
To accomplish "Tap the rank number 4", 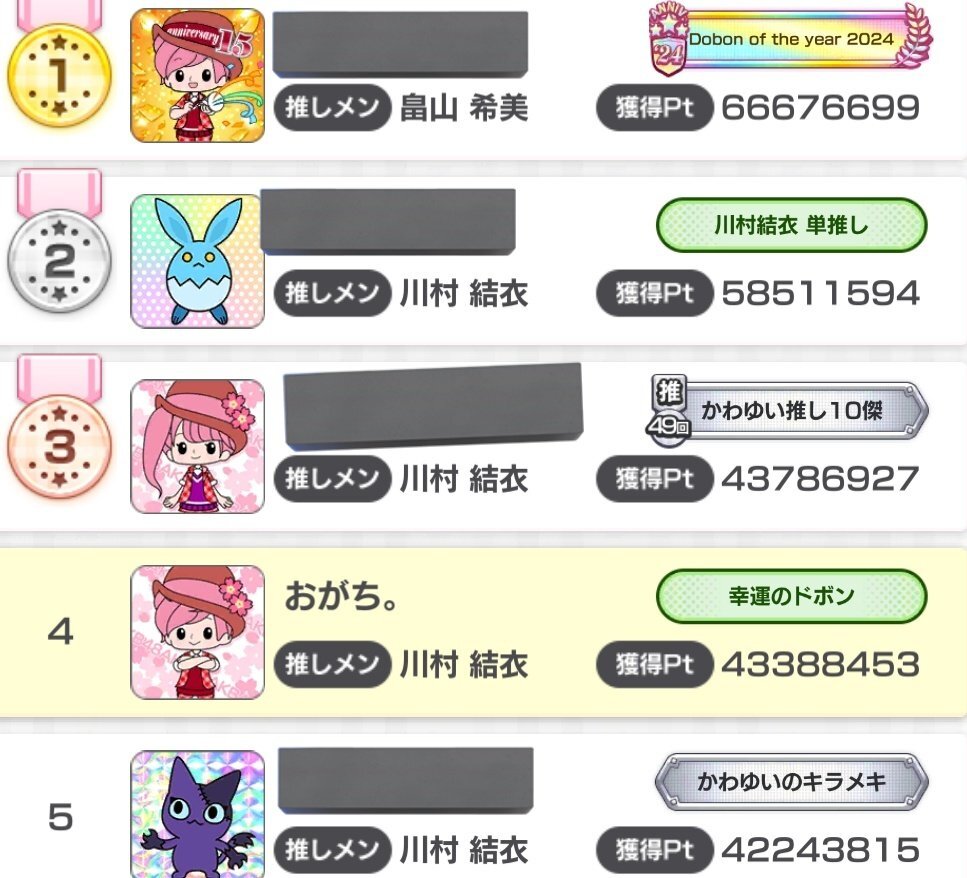I will pyautogui.click(x=60, y=632).
